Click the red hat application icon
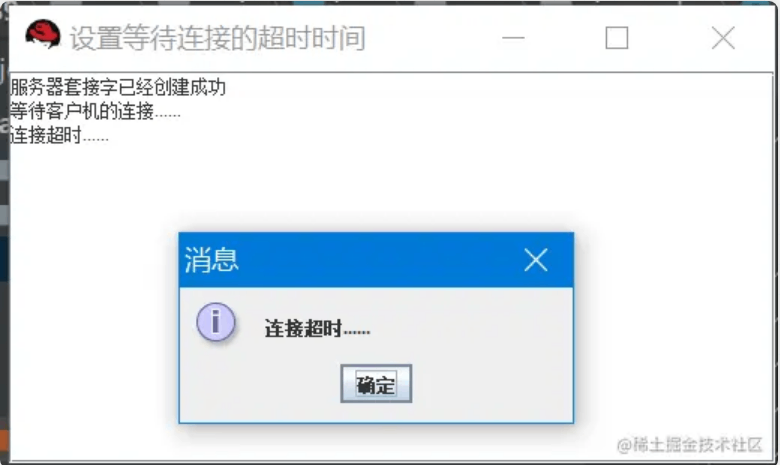This screenshot has height=465, width=780. [x=43, y=35]
